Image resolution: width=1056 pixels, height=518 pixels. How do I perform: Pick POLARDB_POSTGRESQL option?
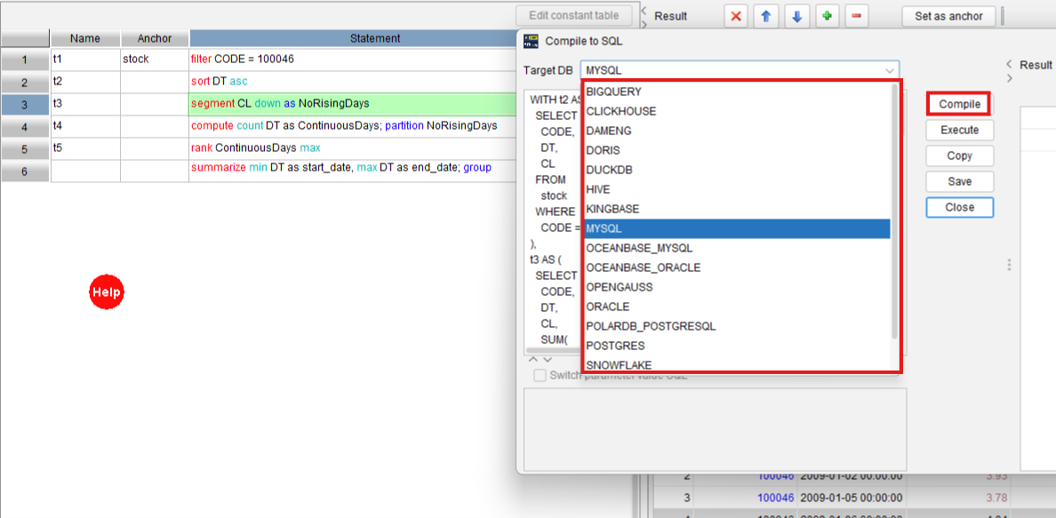point(737,326)
